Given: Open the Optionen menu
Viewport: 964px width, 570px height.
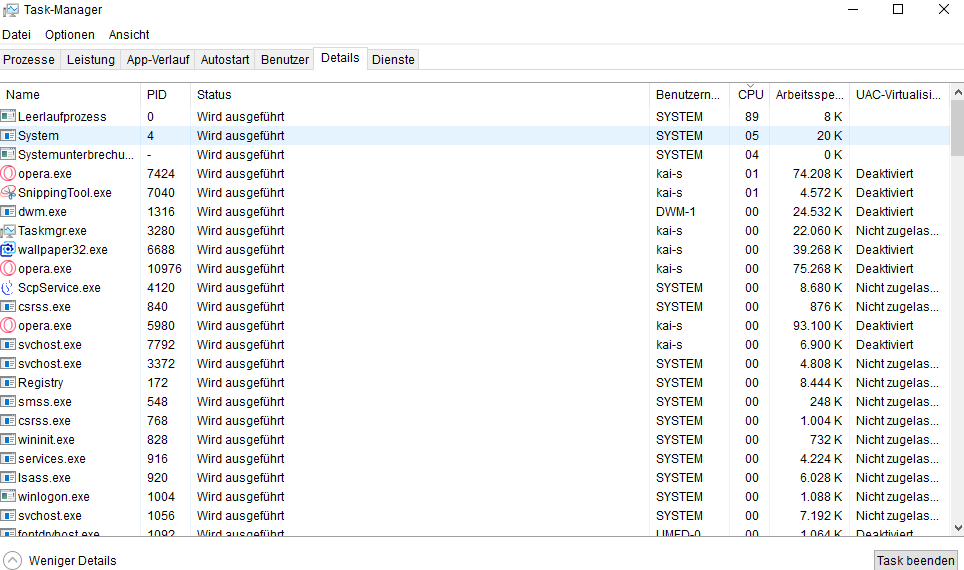Looking at the screenshot, I should coord(69,35).
